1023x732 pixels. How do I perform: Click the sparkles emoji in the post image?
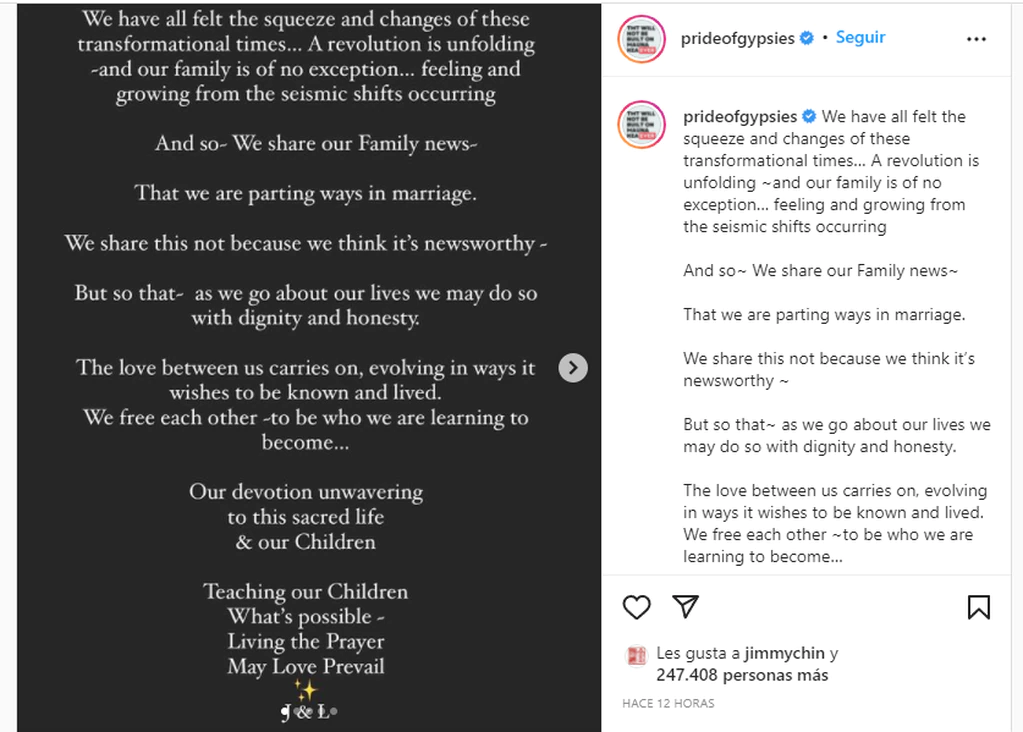point(306,690)
